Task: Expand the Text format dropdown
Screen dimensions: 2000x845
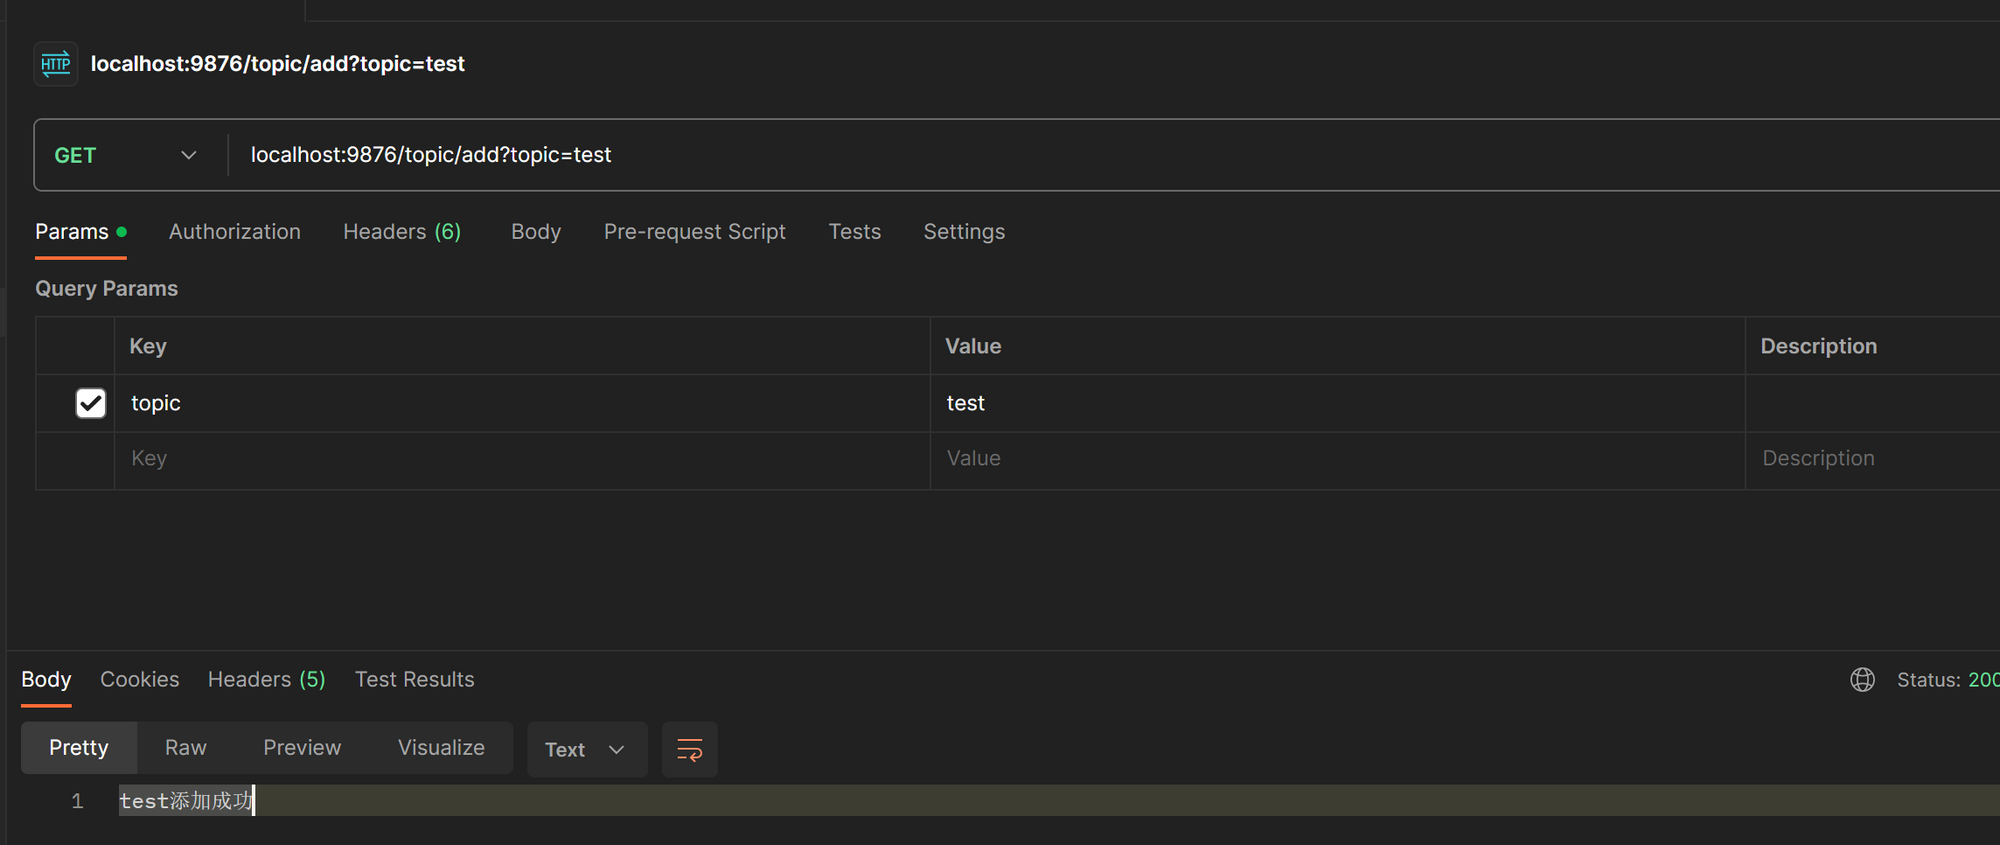Action: point(586,750)
